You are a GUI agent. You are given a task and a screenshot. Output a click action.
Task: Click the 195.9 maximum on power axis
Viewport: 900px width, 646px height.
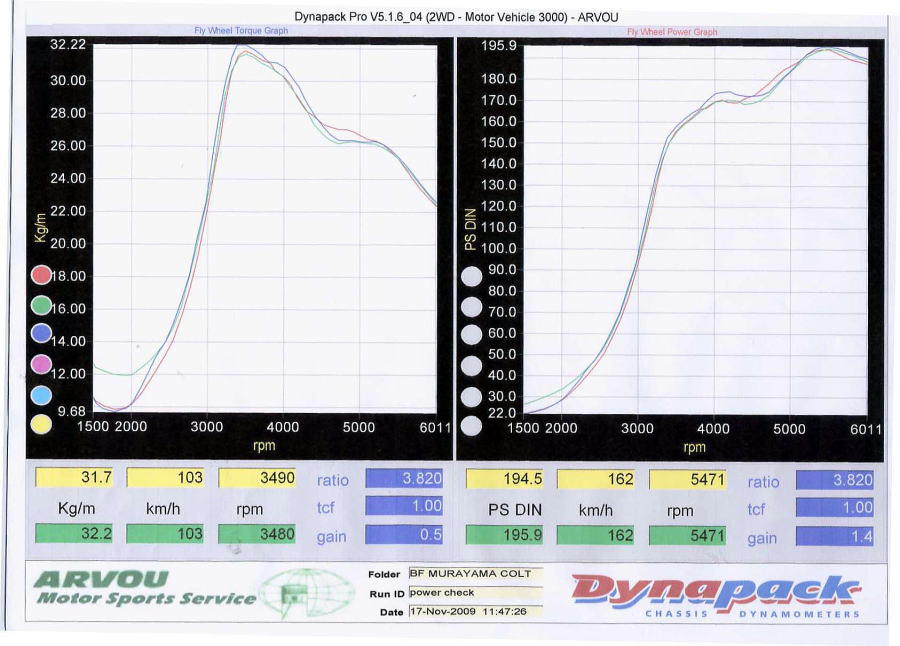(x=498, y=45)
